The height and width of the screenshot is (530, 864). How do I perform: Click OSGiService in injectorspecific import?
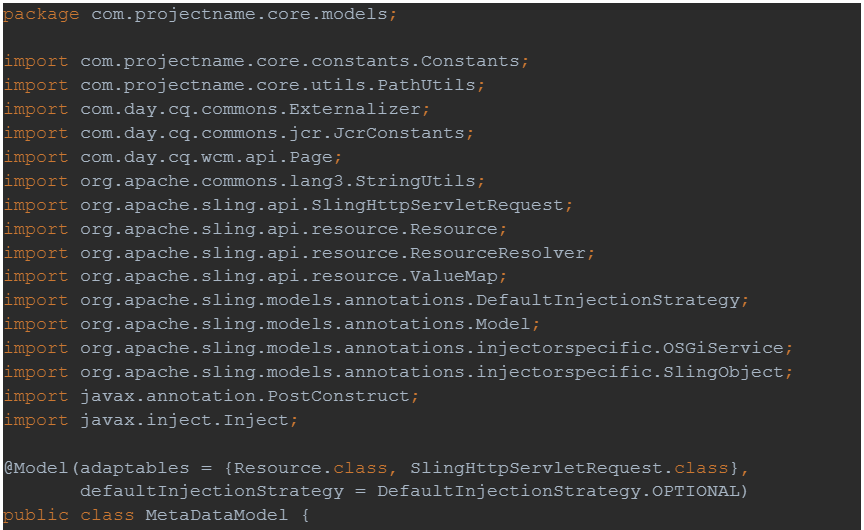pyautogui.click(x=722, y=349)
